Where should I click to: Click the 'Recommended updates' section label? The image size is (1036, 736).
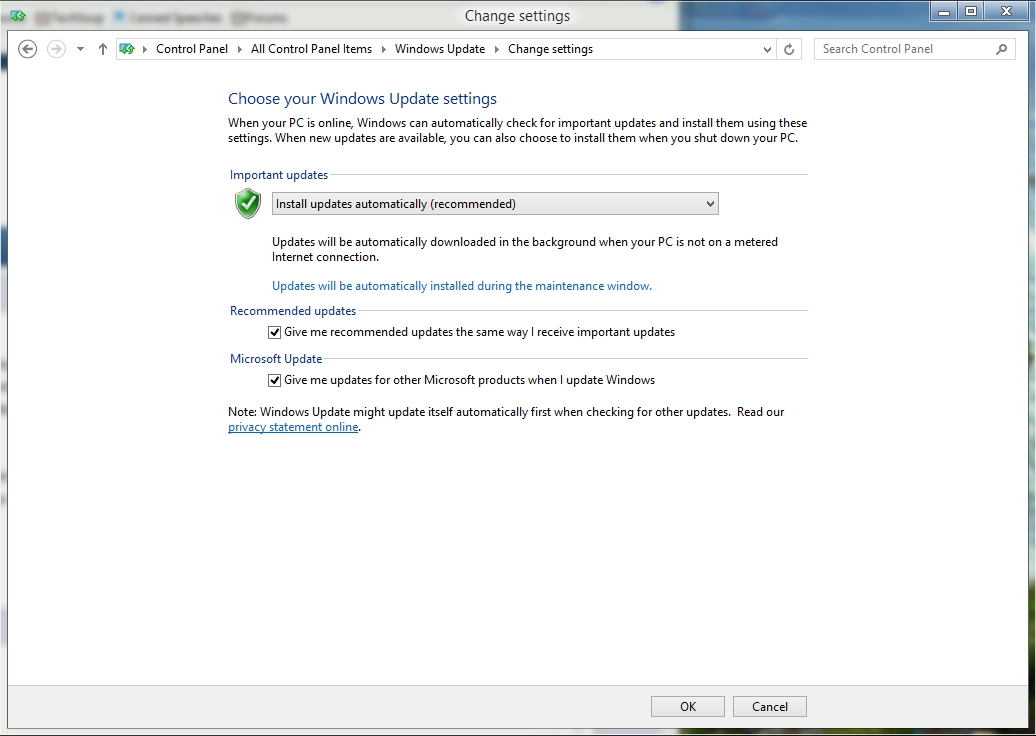tap(293, 311)
